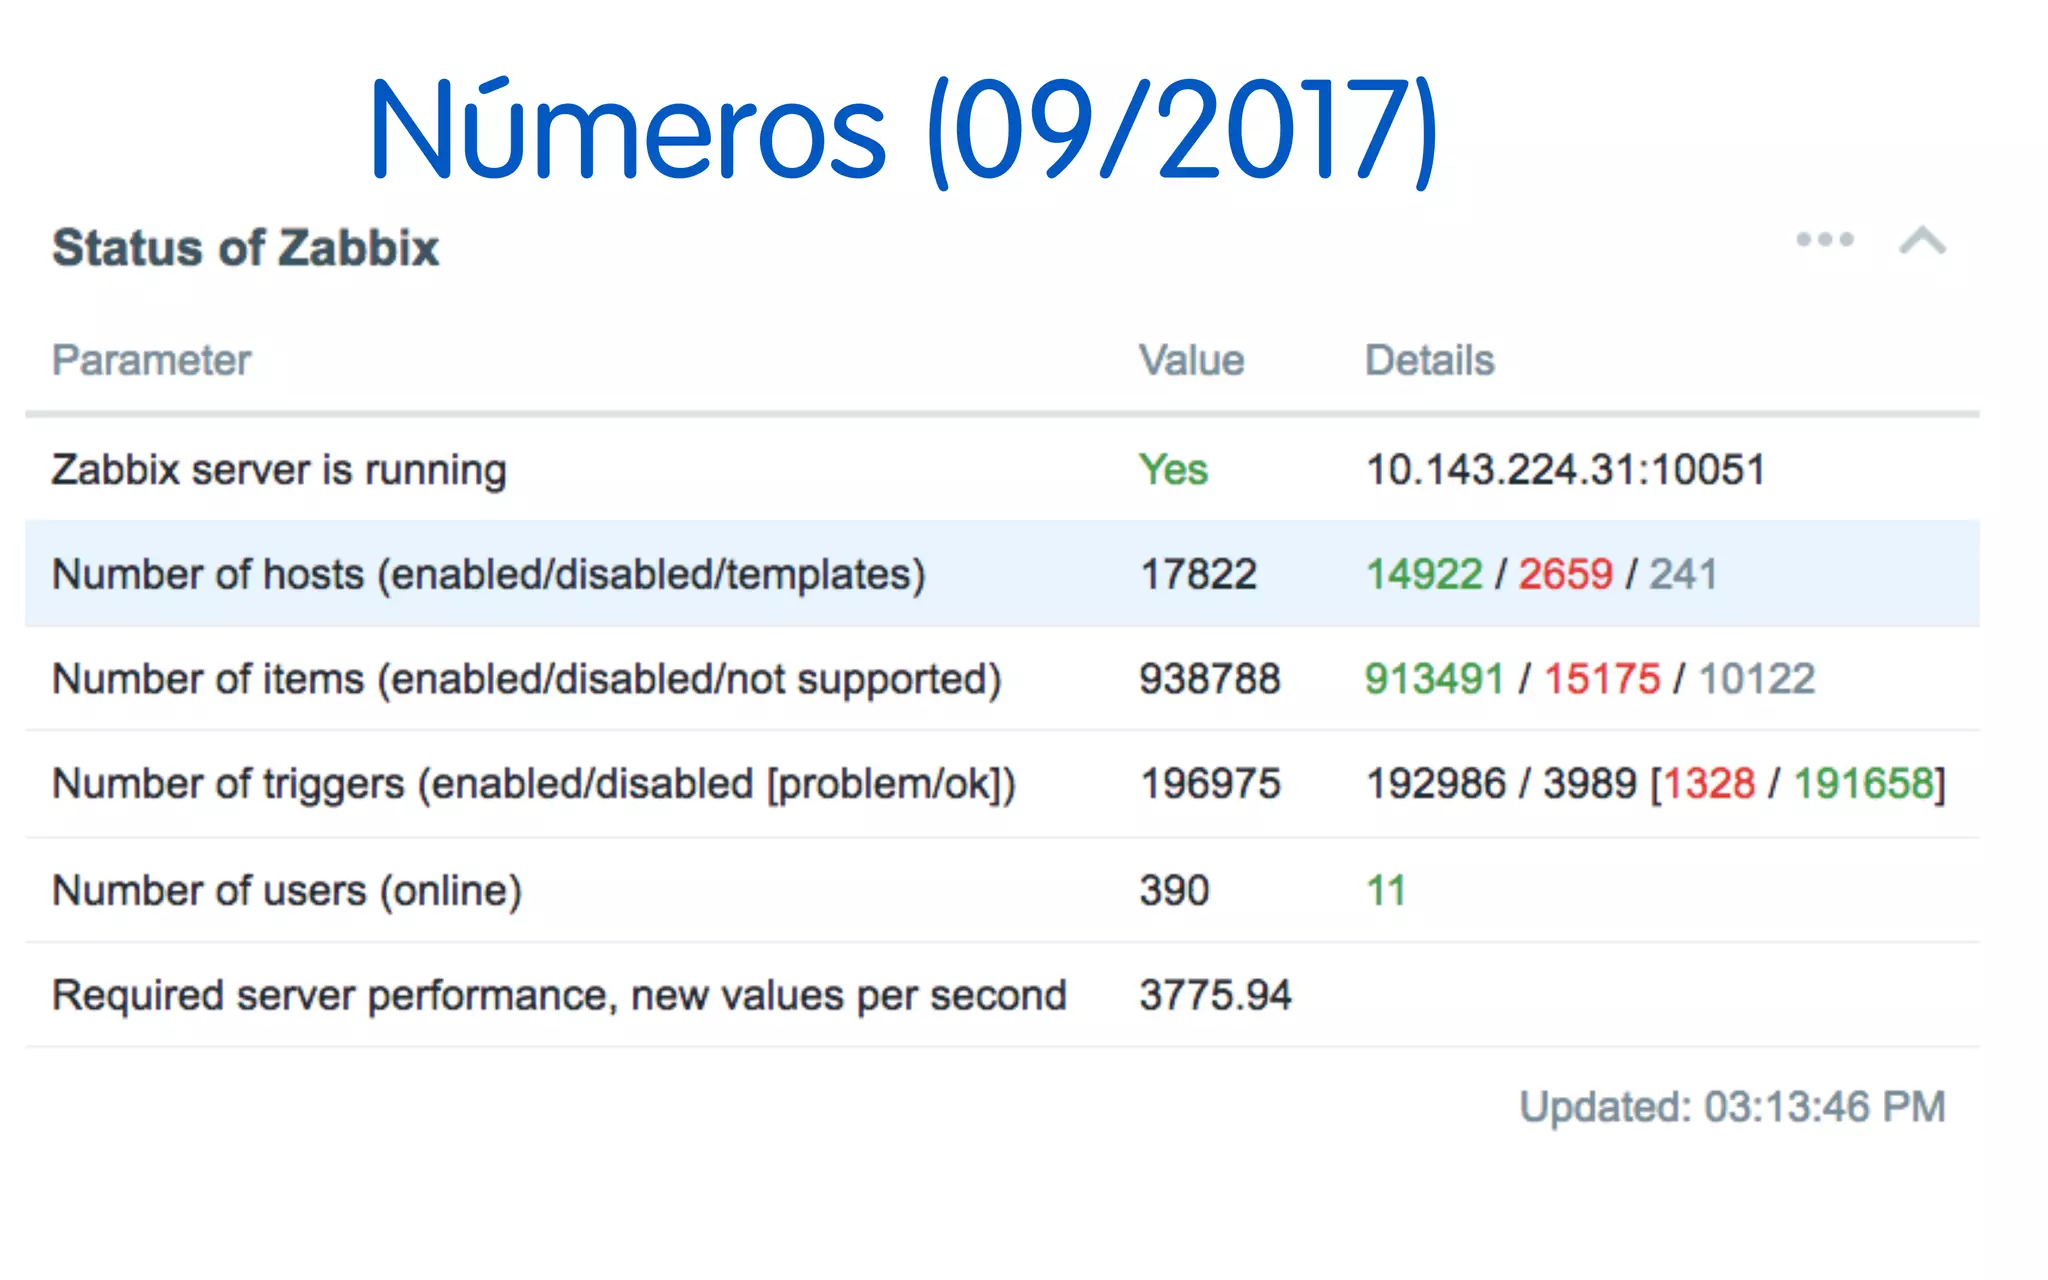Click the performance value 3775.94
The image size is (2048, 1280).
1215,996
